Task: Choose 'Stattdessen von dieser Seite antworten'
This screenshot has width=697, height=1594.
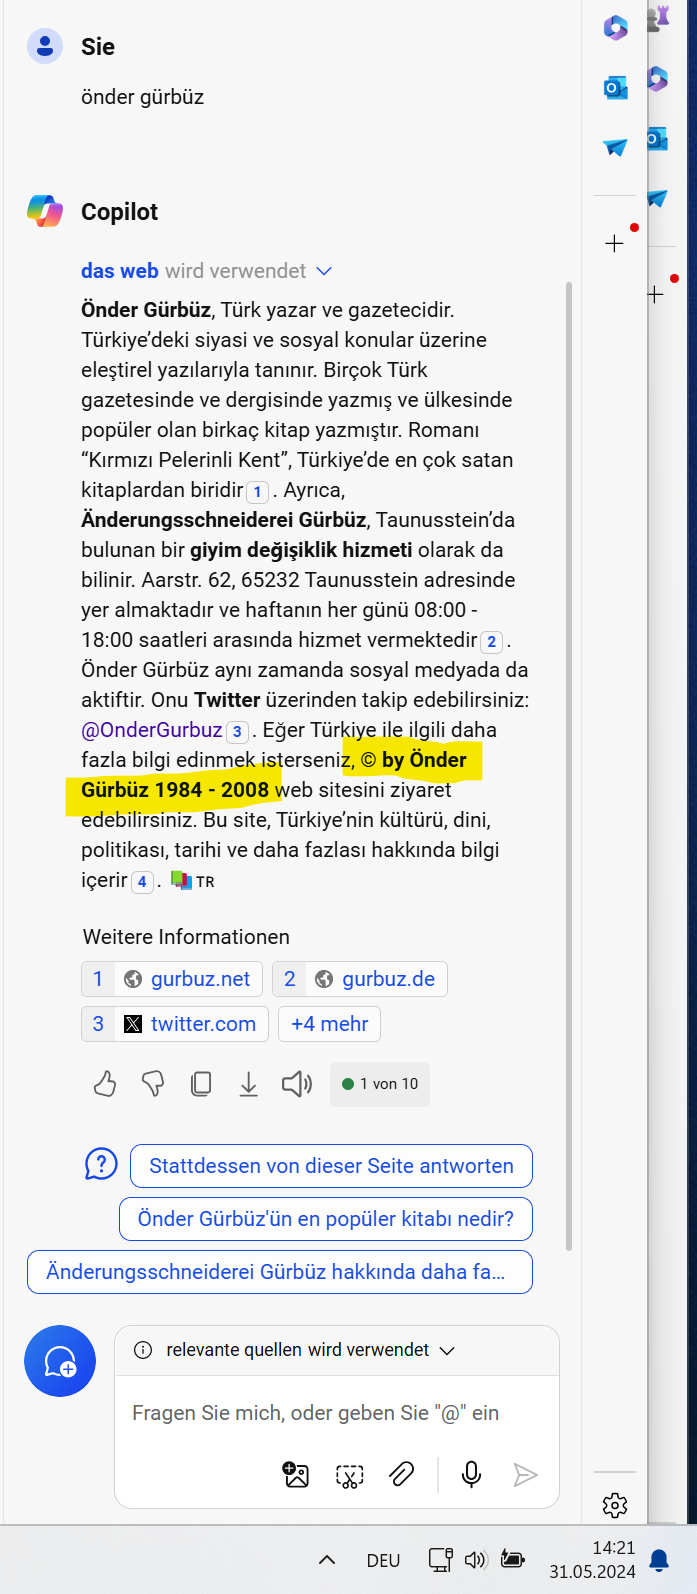Action: (331, 1166)
